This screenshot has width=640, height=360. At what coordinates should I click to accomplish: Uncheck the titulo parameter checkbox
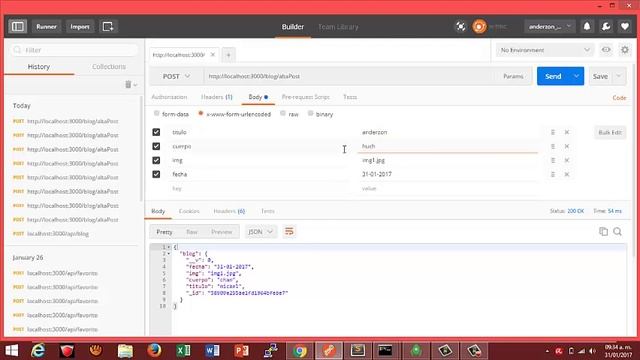click(156, 132)
